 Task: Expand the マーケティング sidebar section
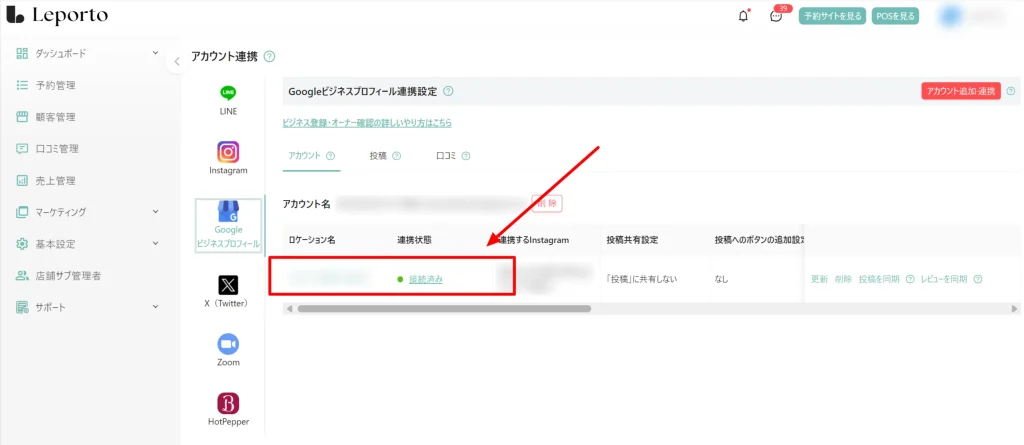click(x=155, y=212)
